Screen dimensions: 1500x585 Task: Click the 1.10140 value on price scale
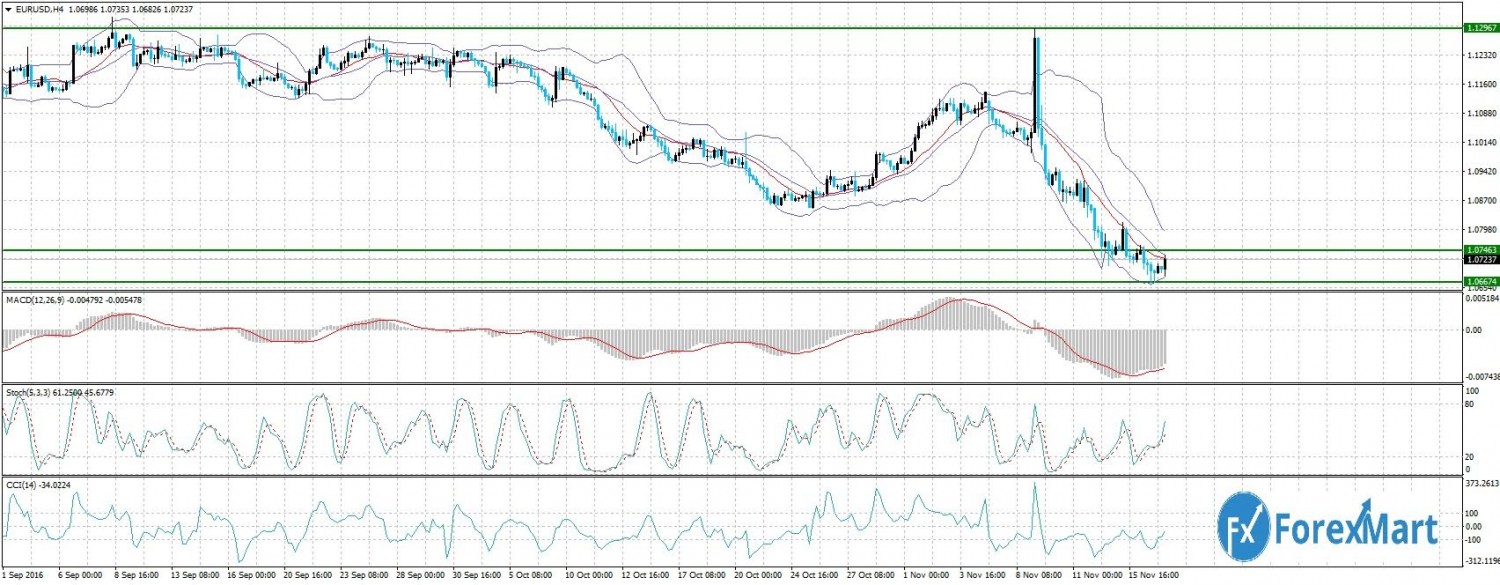coord(1479,143)
